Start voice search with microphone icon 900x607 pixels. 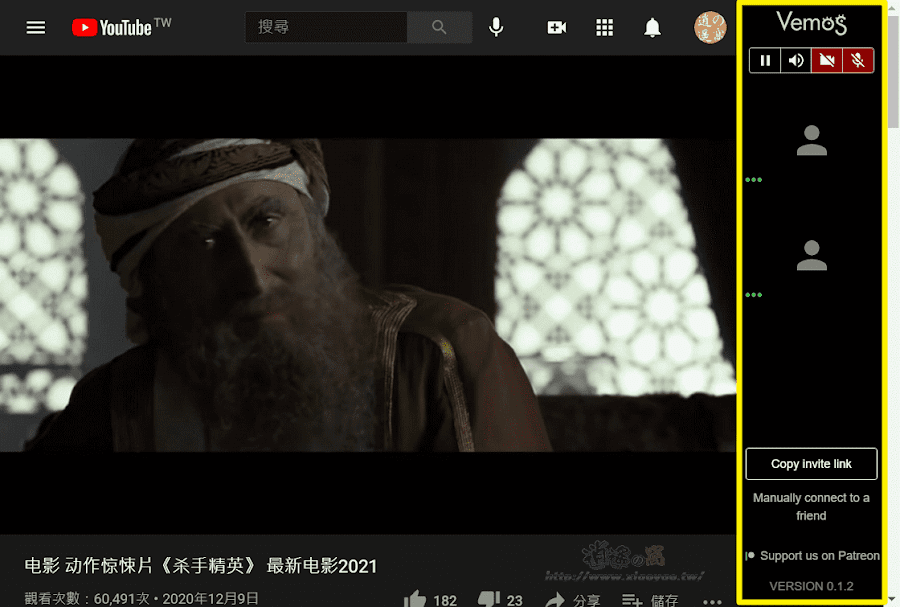pyautogui.click(x=496, y=27)
